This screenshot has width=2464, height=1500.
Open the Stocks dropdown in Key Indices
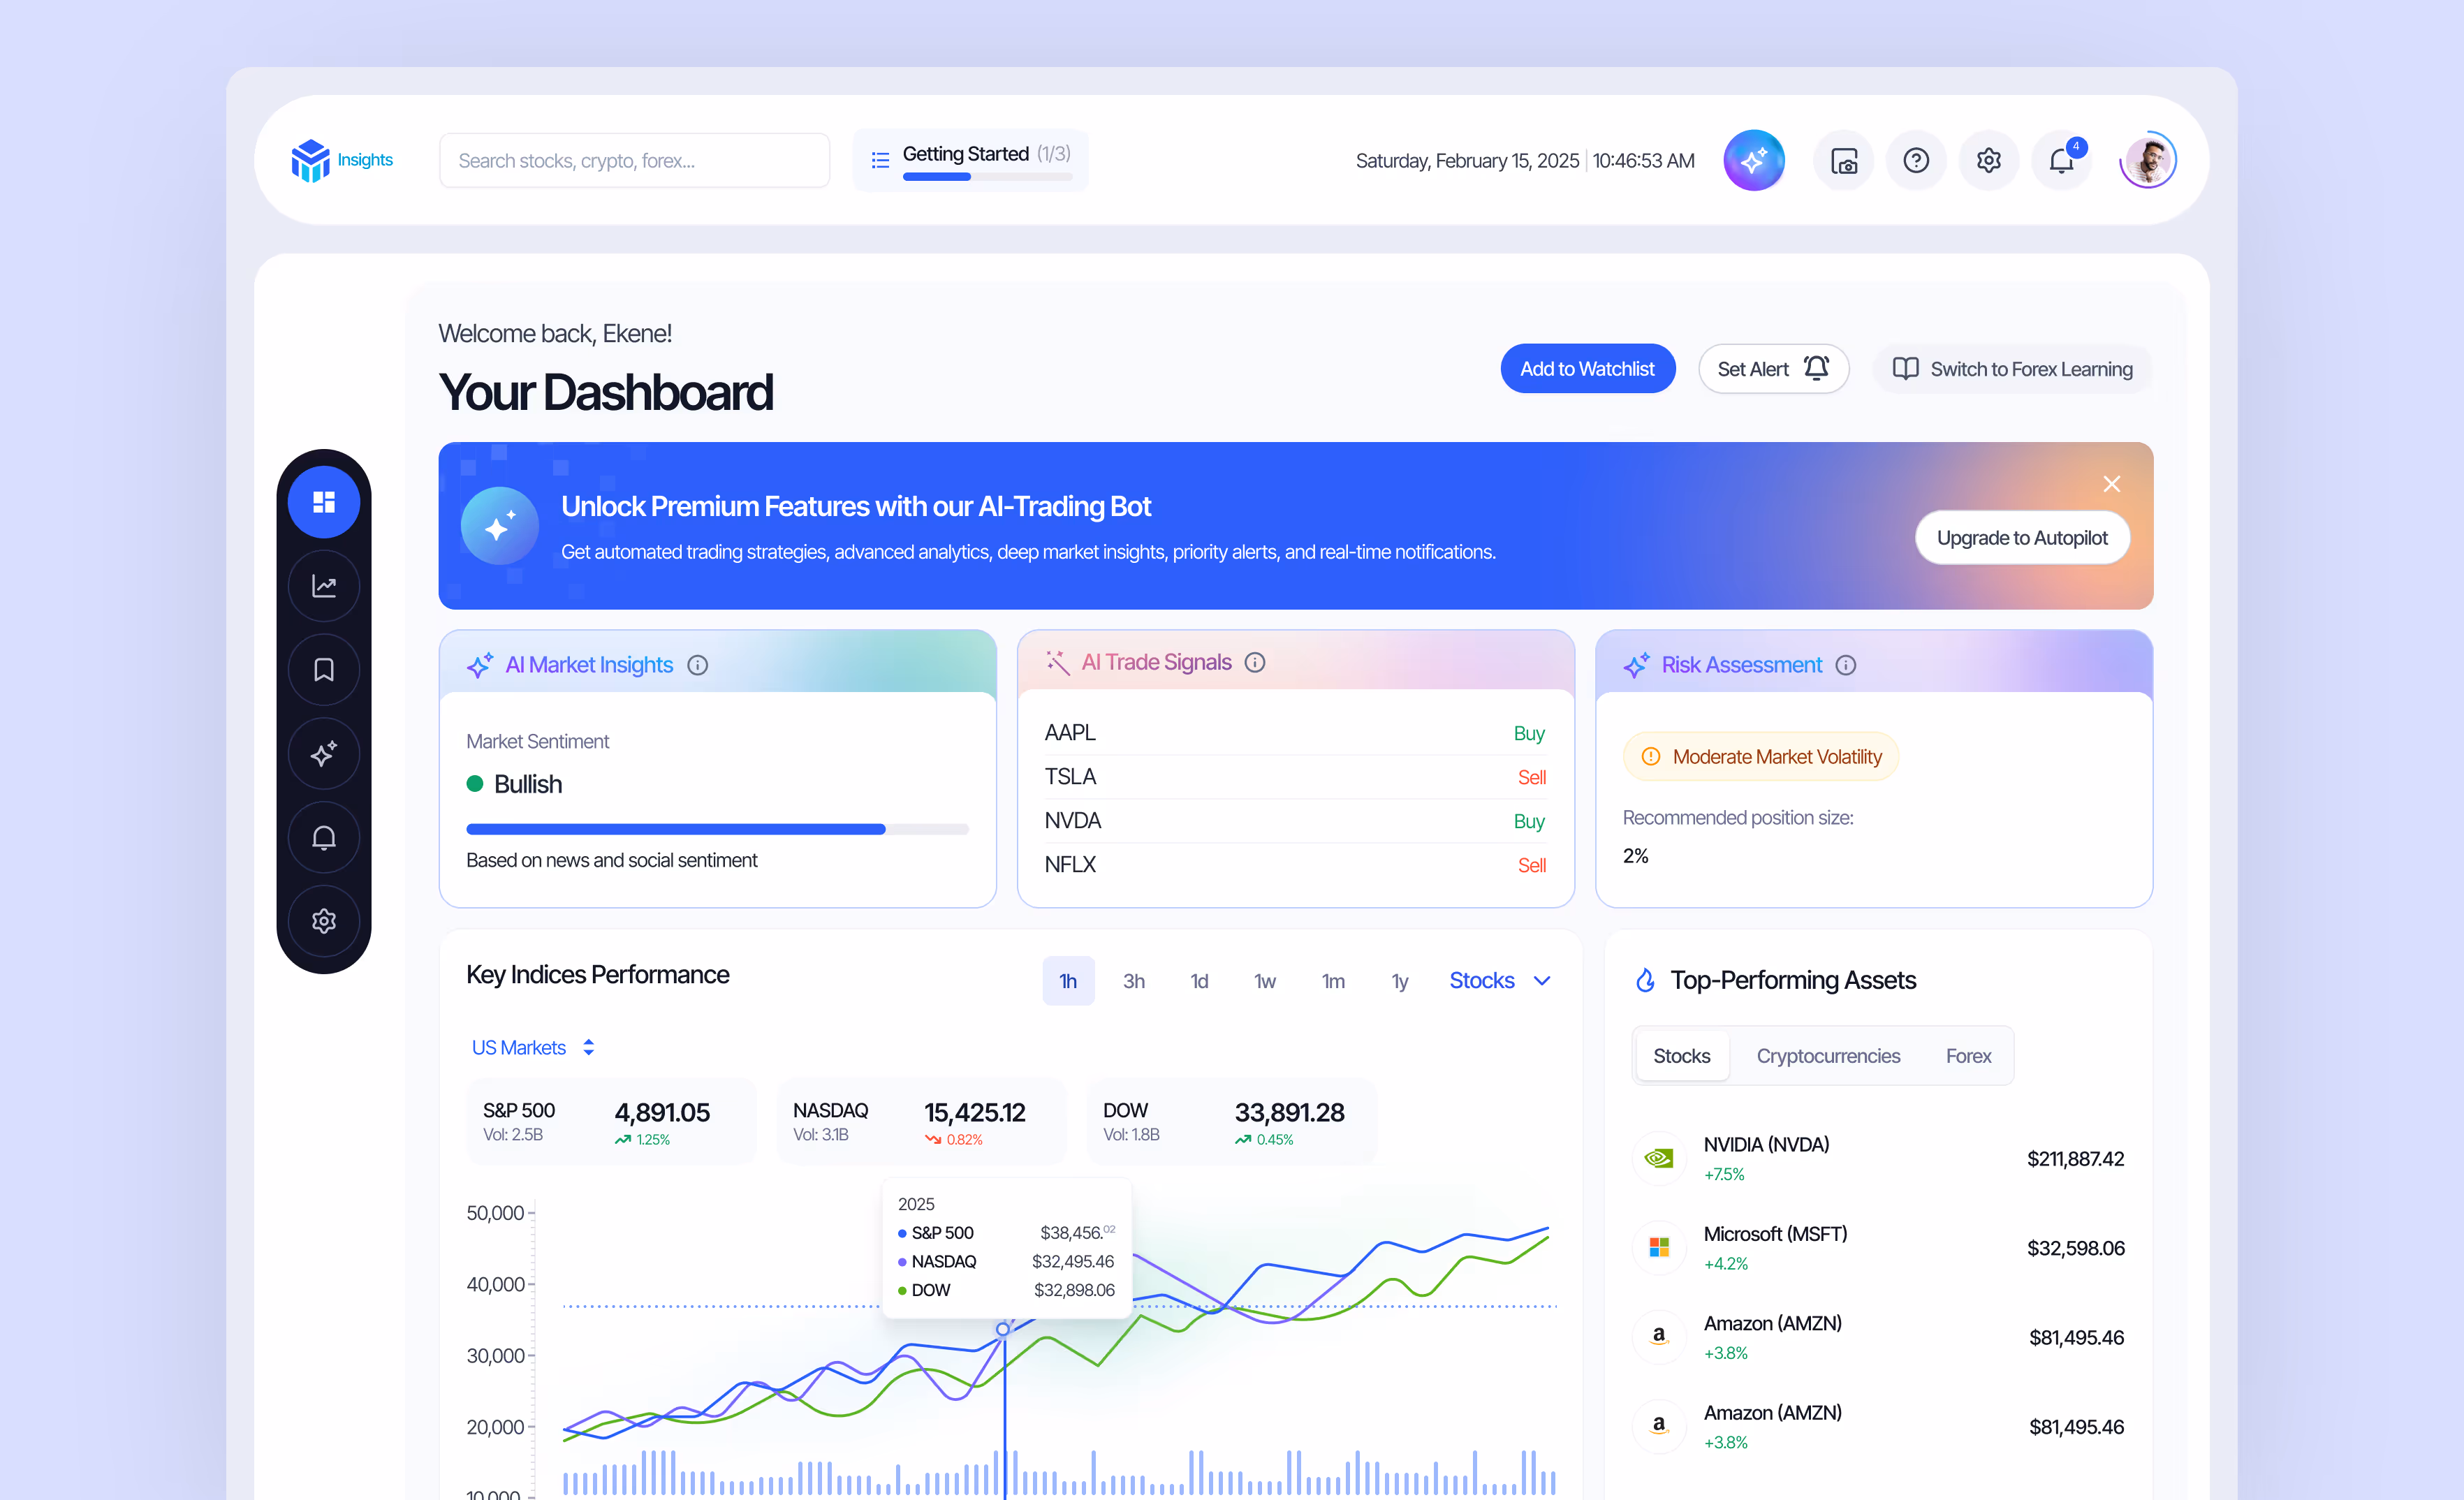pyautogui.click(x=1499, y=980)
